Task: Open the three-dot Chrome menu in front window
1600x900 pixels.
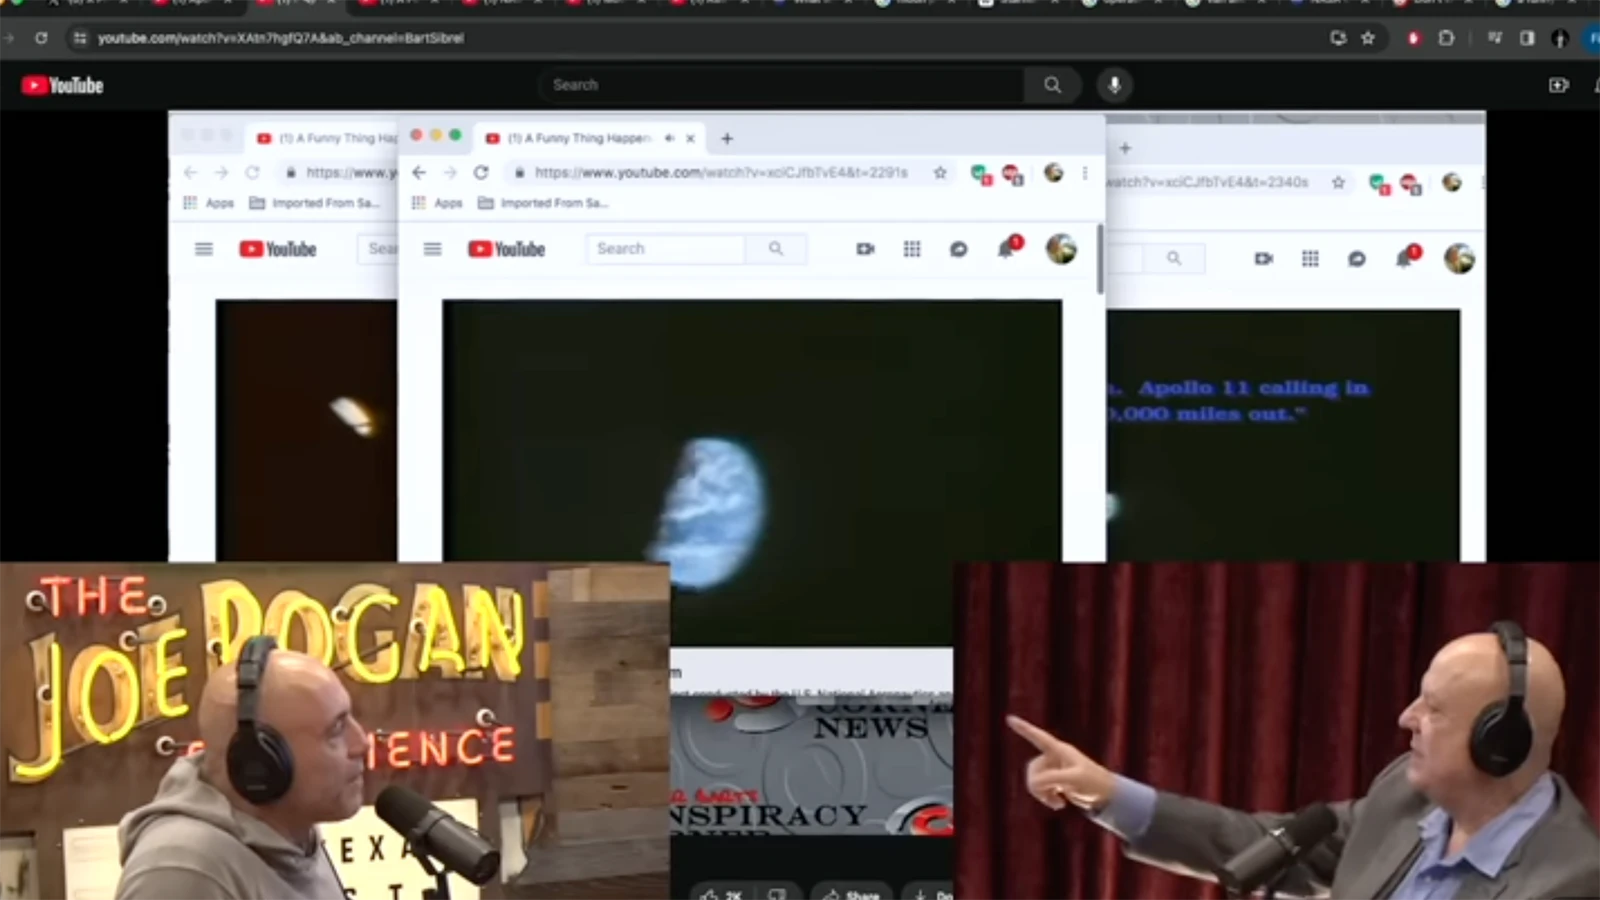Action: (1084, 172)
